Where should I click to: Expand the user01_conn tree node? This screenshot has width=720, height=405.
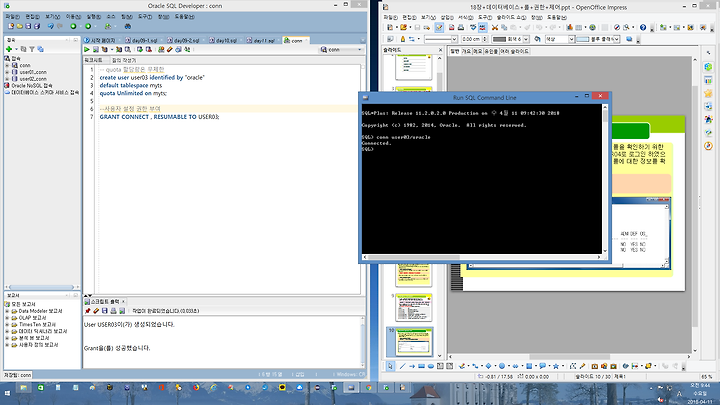tap(7, 72)
